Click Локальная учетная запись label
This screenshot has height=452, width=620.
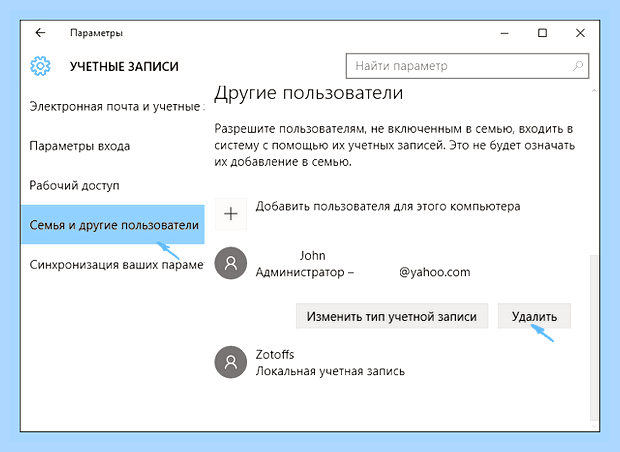[330, 371]
